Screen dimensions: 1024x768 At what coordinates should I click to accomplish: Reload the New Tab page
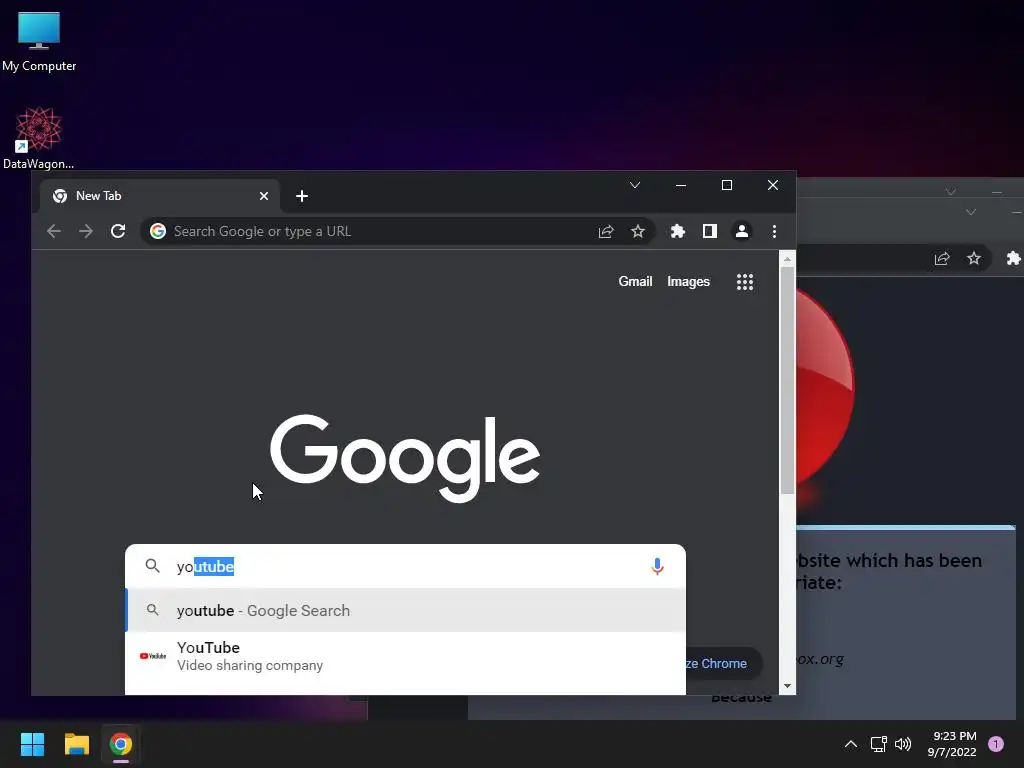[x=118, y=231]
